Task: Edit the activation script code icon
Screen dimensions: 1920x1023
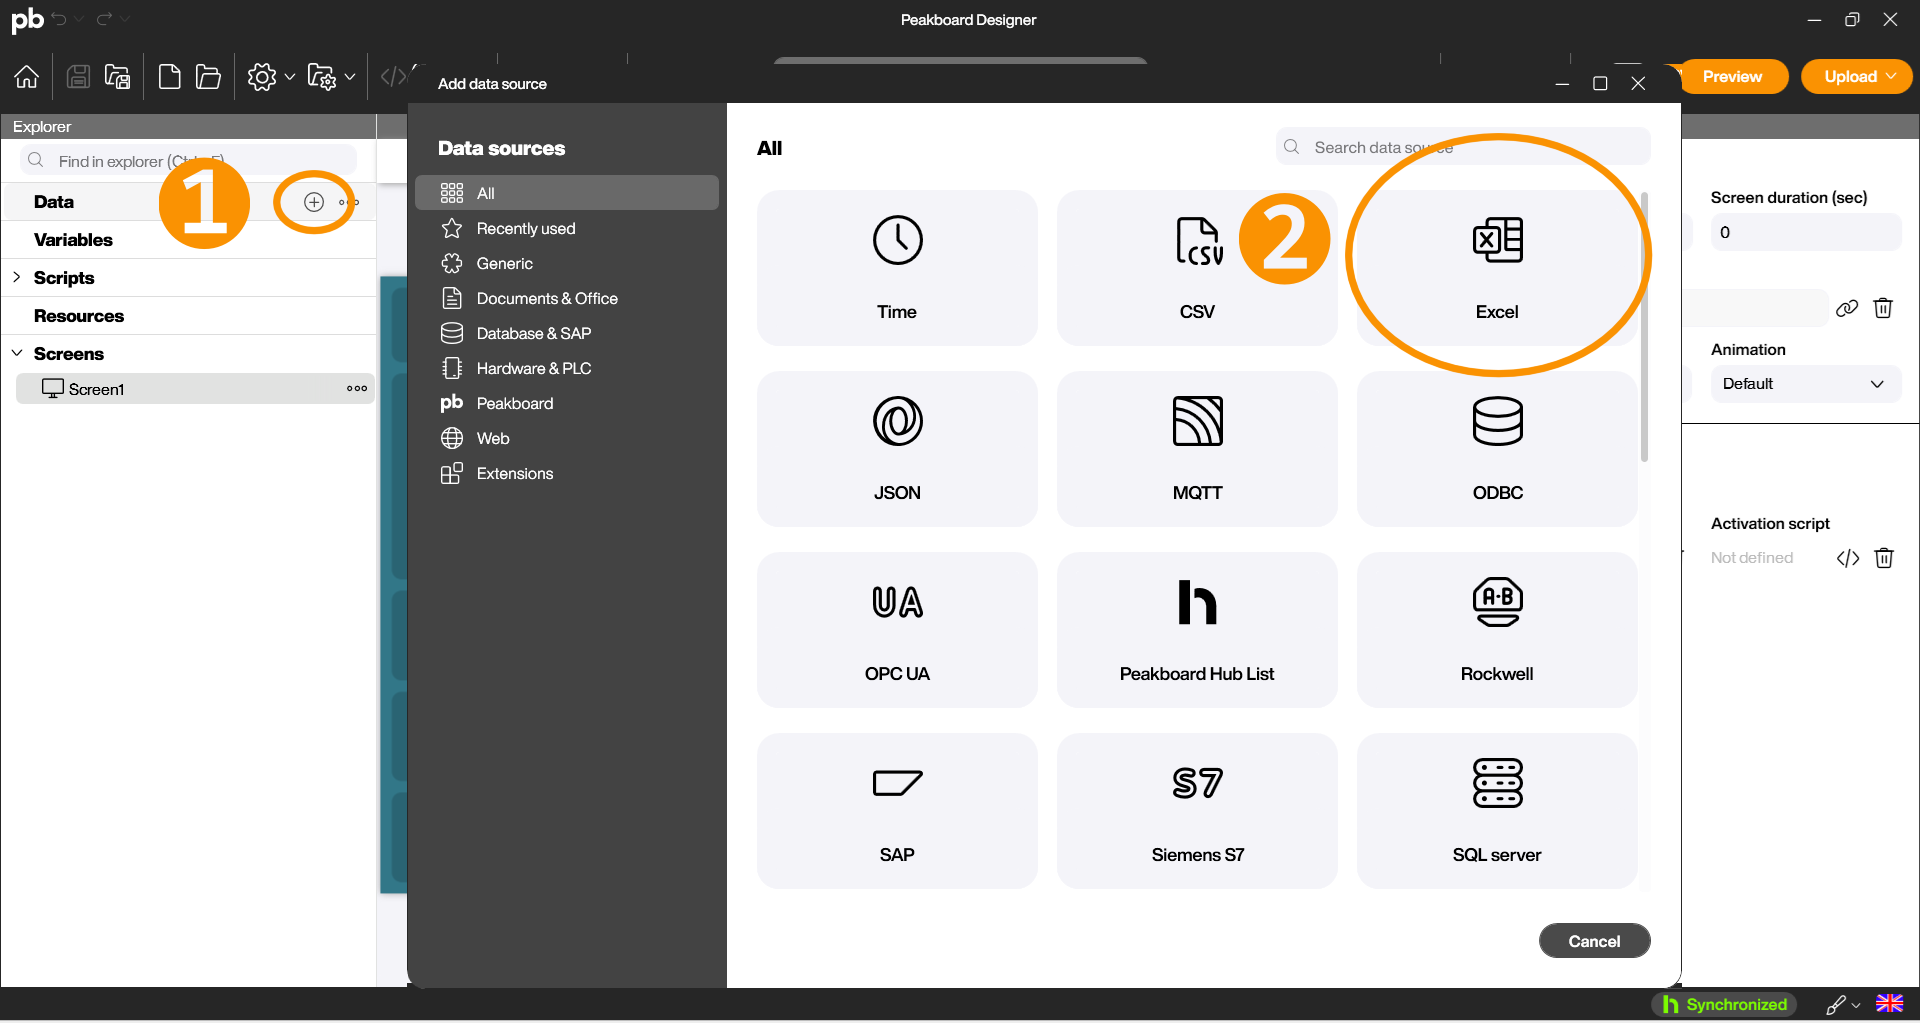Action: [x=1848, y=558]
